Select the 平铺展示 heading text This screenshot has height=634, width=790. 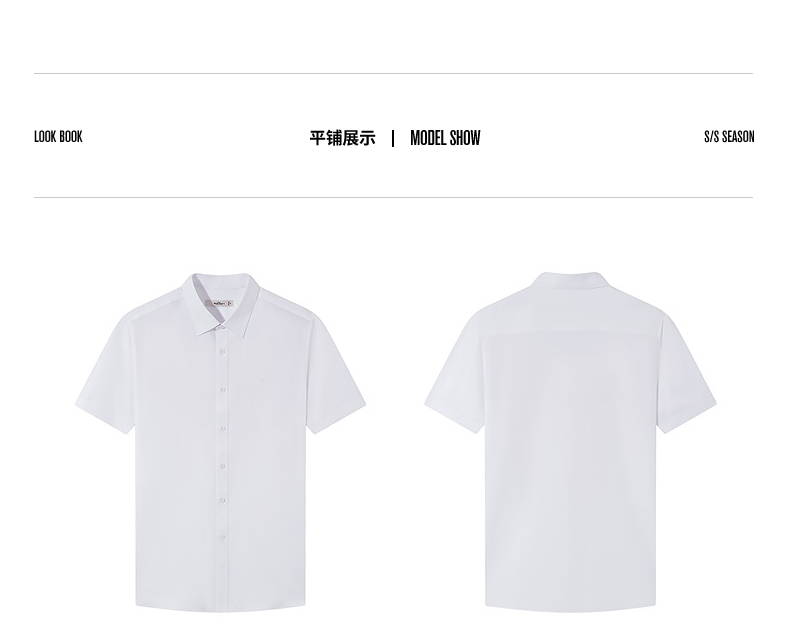click(x=343, y=138)
